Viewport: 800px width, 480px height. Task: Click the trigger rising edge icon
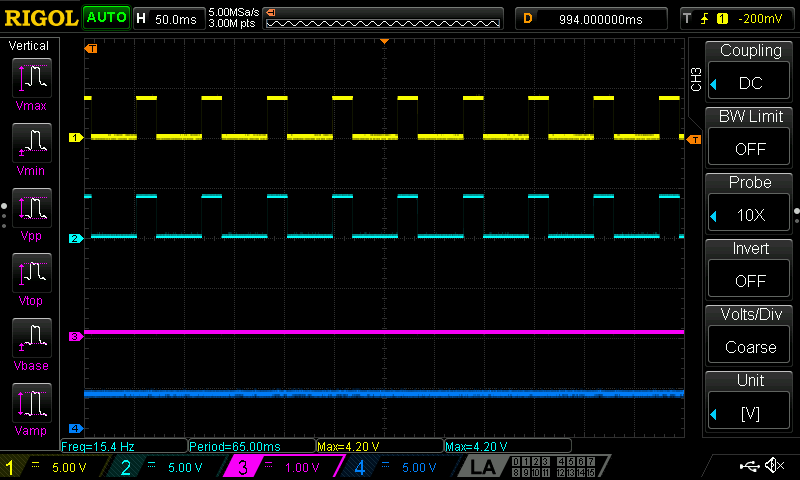click(704, 19)
